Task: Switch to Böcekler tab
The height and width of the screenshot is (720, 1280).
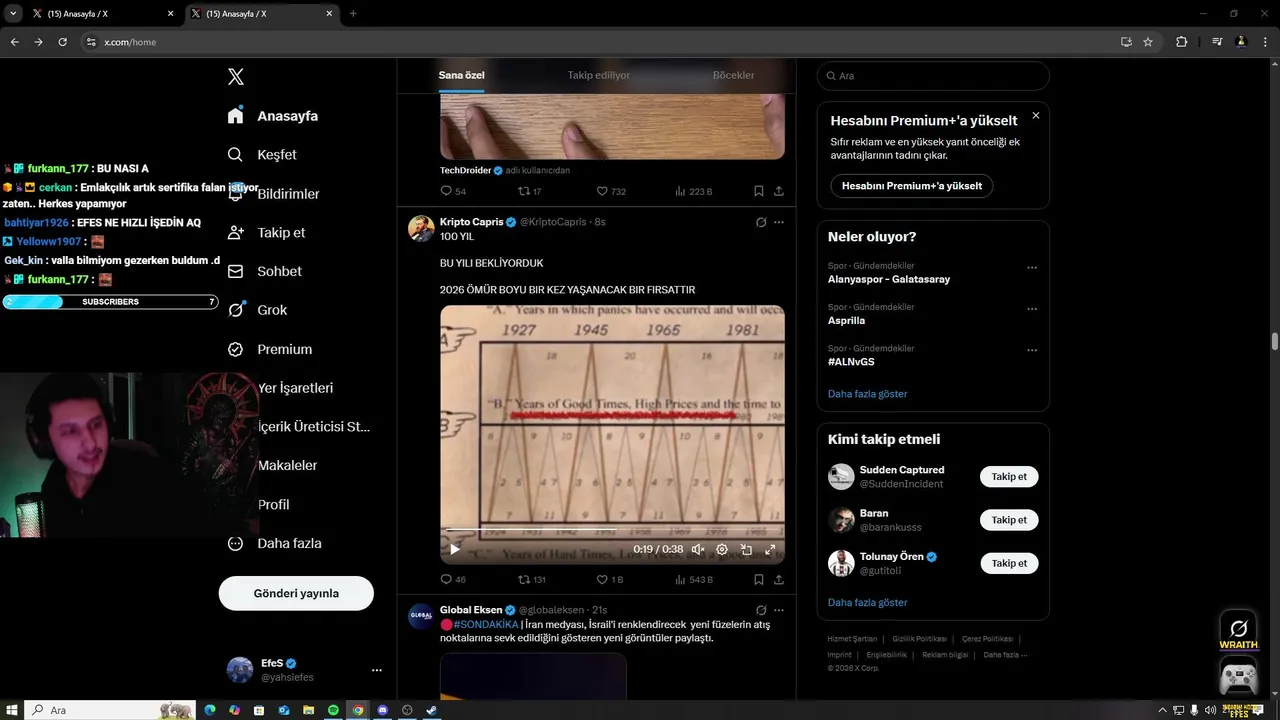Action: 733,76
